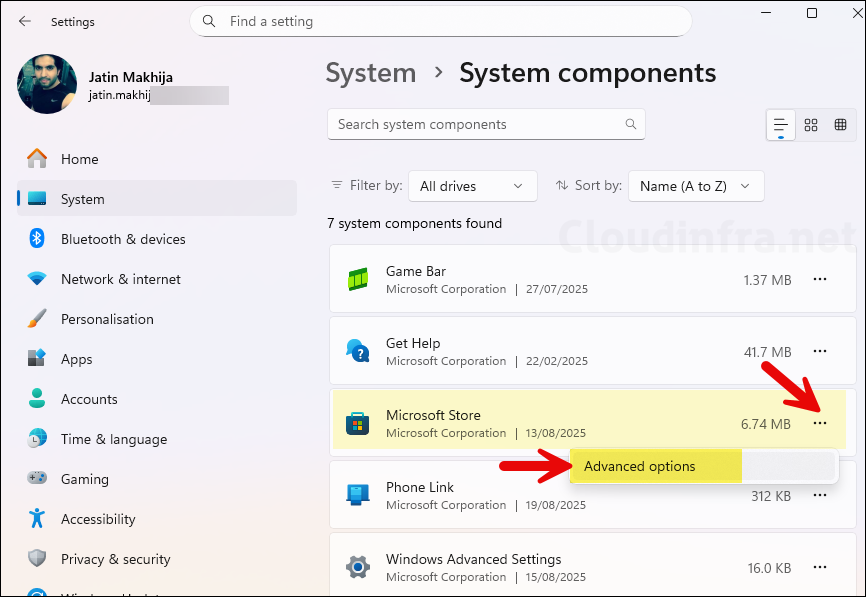Screen dimensions: 866x597
Task: Click the Home house icon
Action: [37, 159]
